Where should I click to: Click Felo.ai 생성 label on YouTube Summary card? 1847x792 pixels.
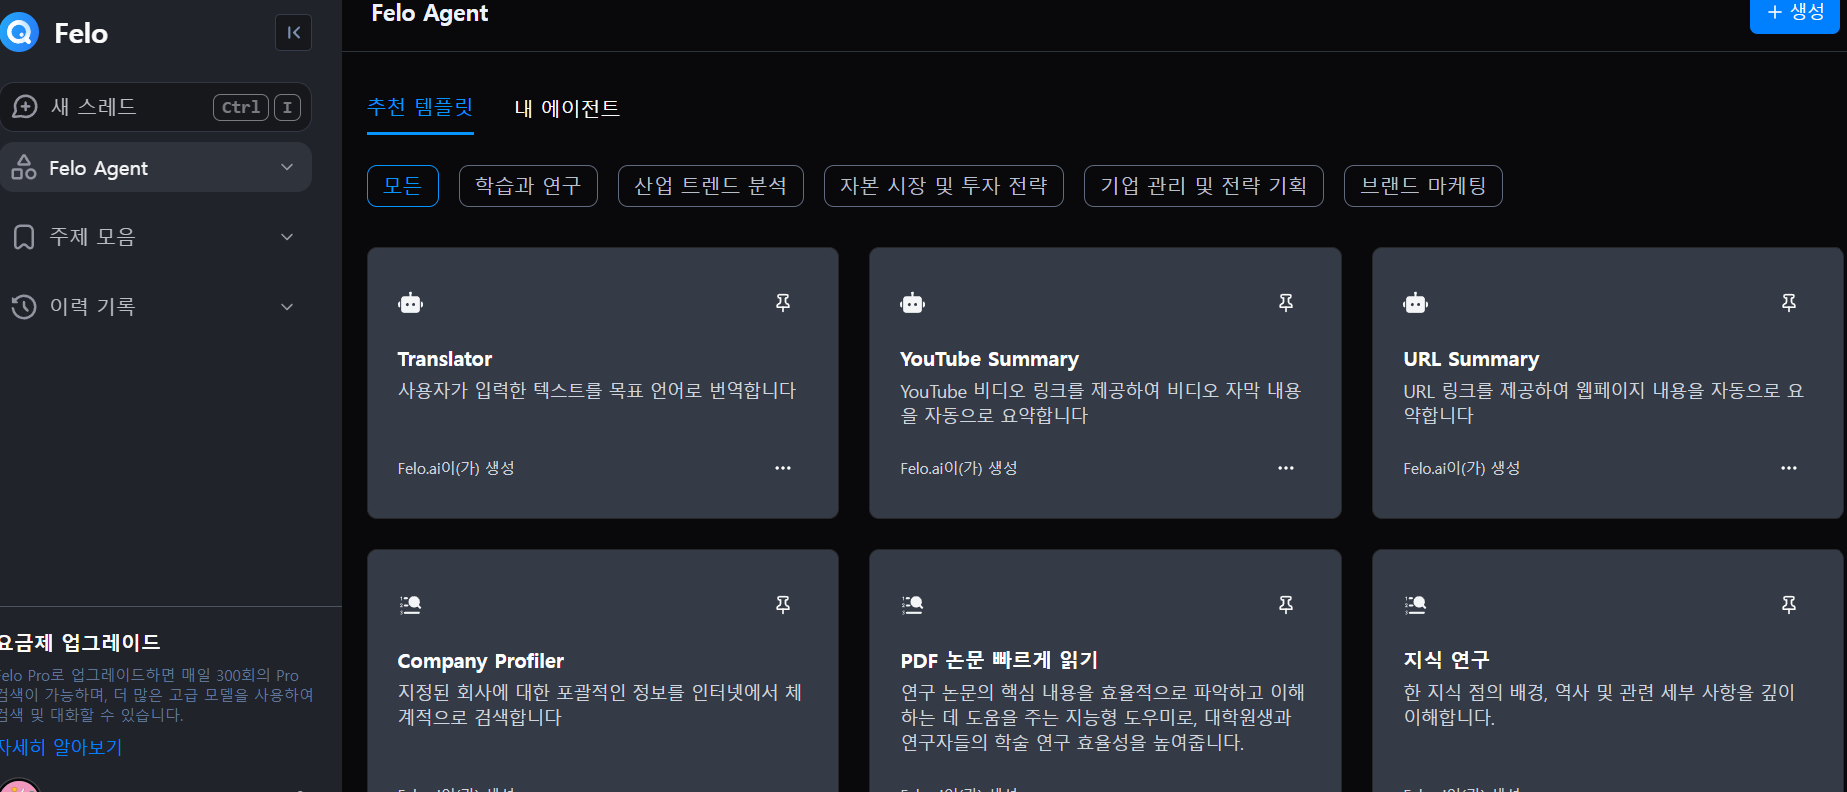tap(959, 468)
